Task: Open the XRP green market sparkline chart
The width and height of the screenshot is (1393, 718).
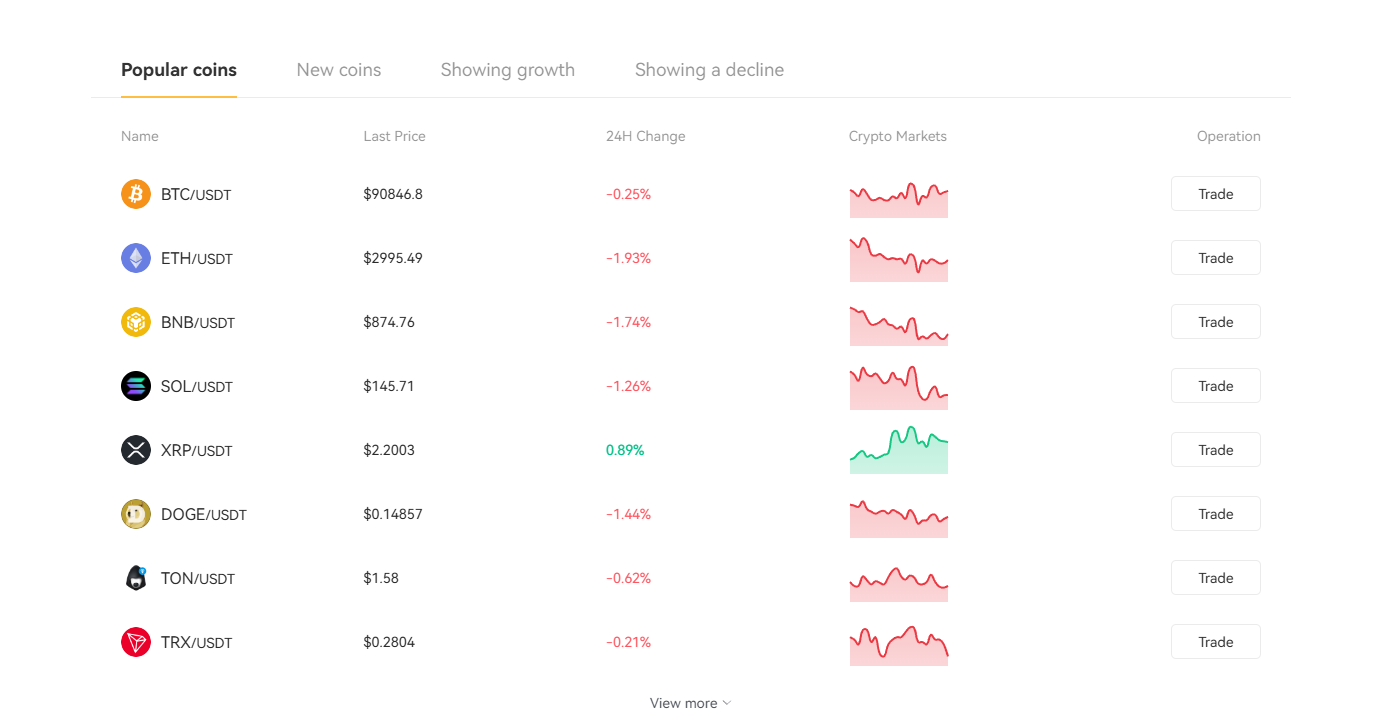Action: coord(898,450)
